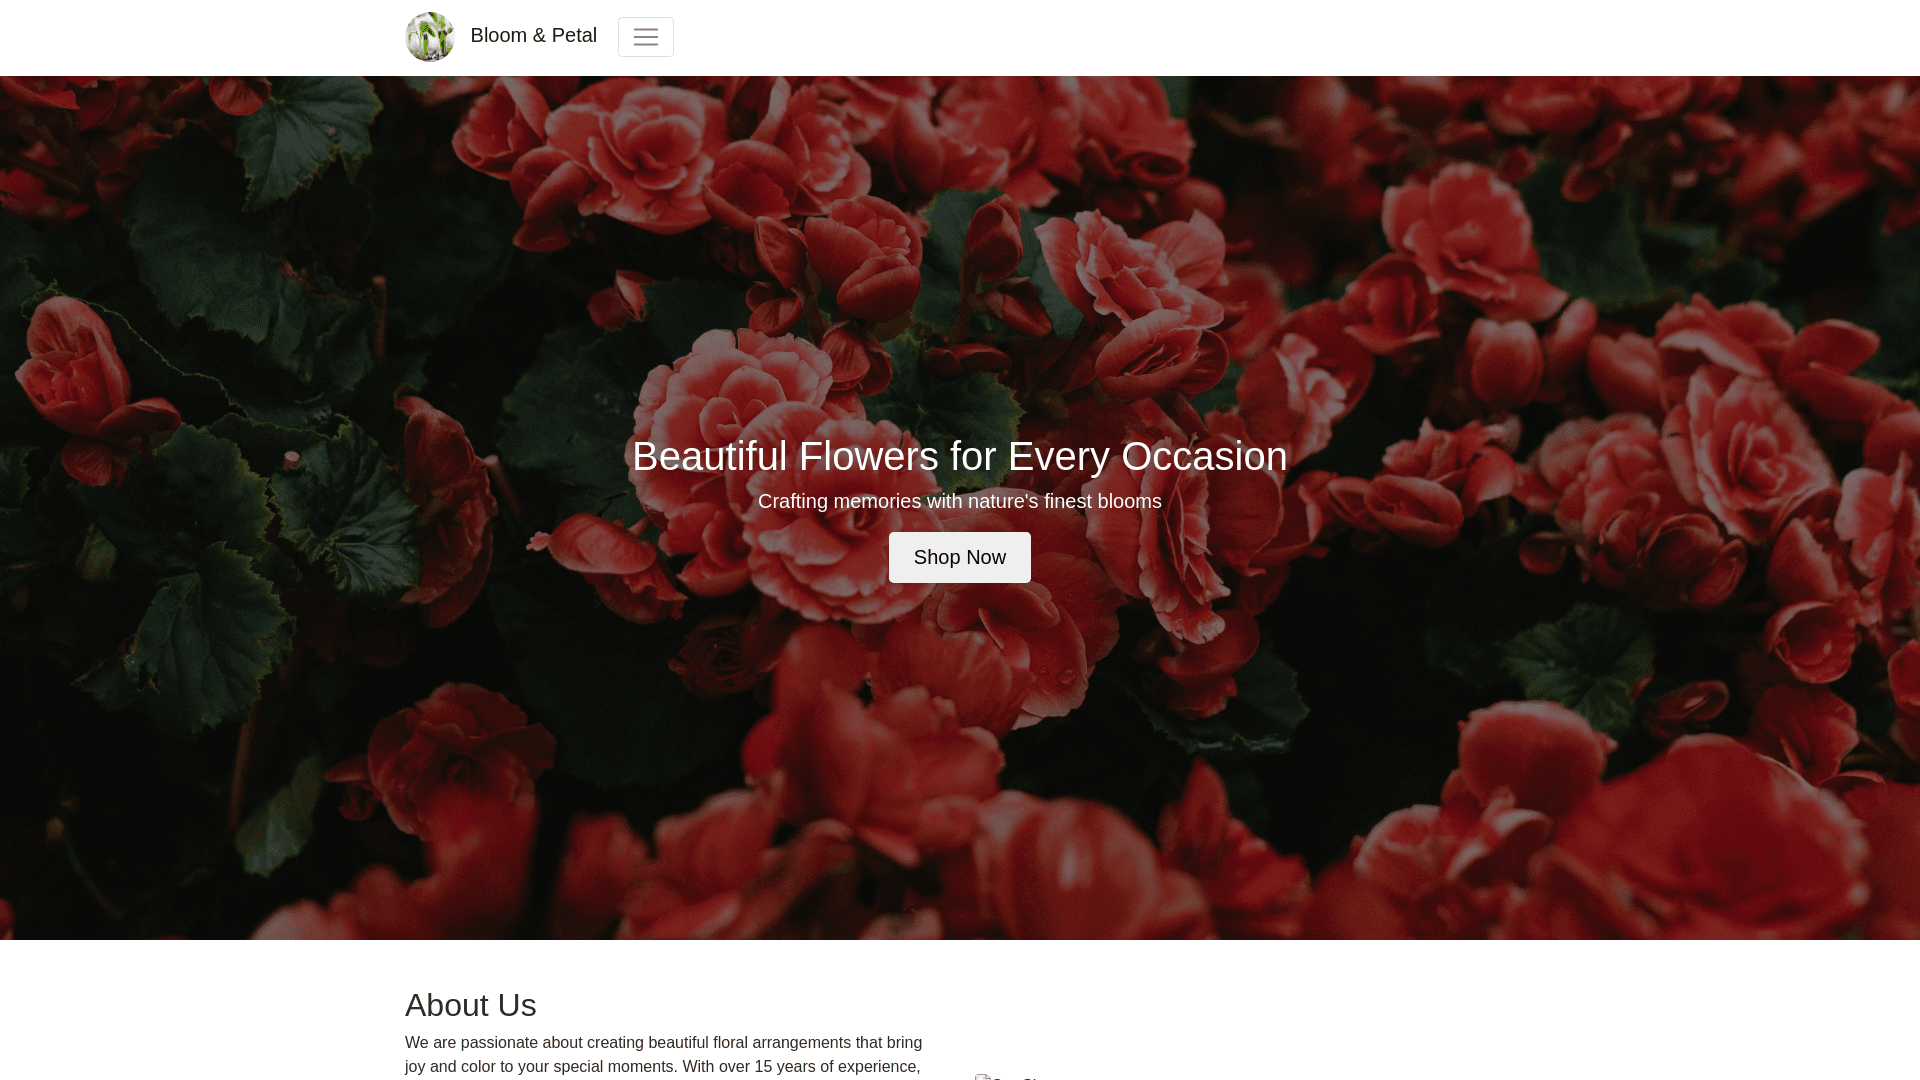Viewport: 1920px width, 1080px height.
Task: Open the hamburger navigation menu
Action: point(645,37)
